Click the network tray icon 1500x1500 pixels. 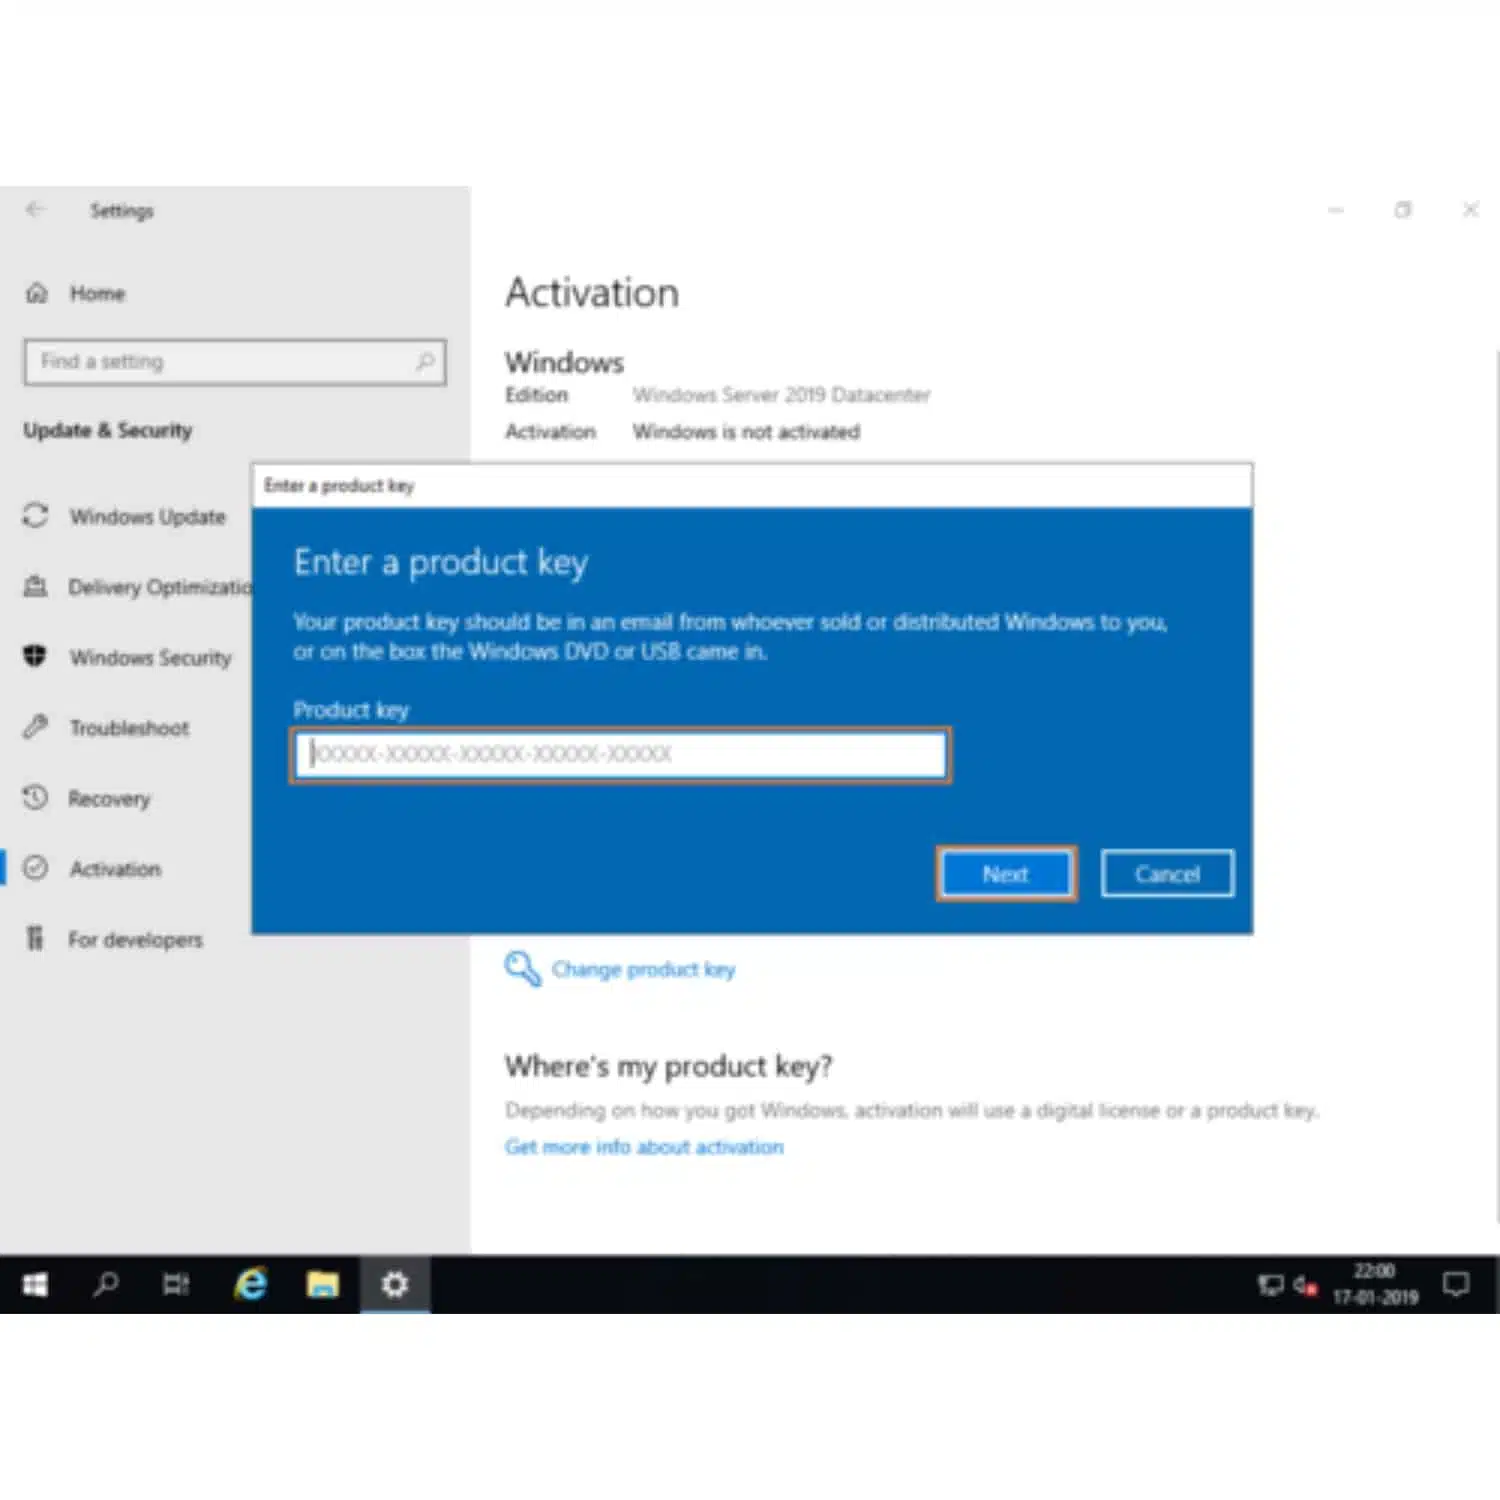click(1271, 1285)
